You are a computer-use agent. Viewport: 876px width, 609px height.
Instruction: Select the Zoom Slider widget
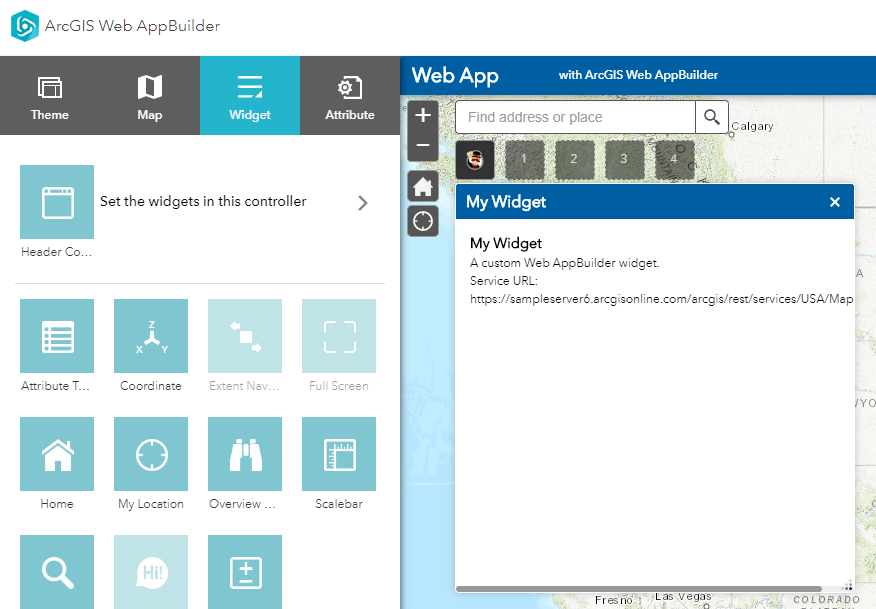[x=244, y=572]
